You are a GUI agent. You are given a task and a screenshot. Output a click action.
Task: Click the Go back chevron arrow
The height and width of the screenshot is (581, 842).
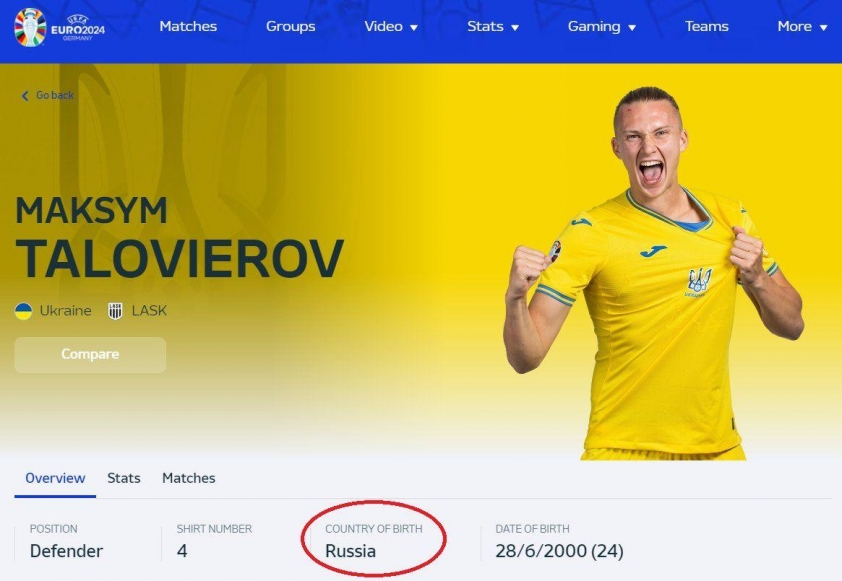[25, 96]
